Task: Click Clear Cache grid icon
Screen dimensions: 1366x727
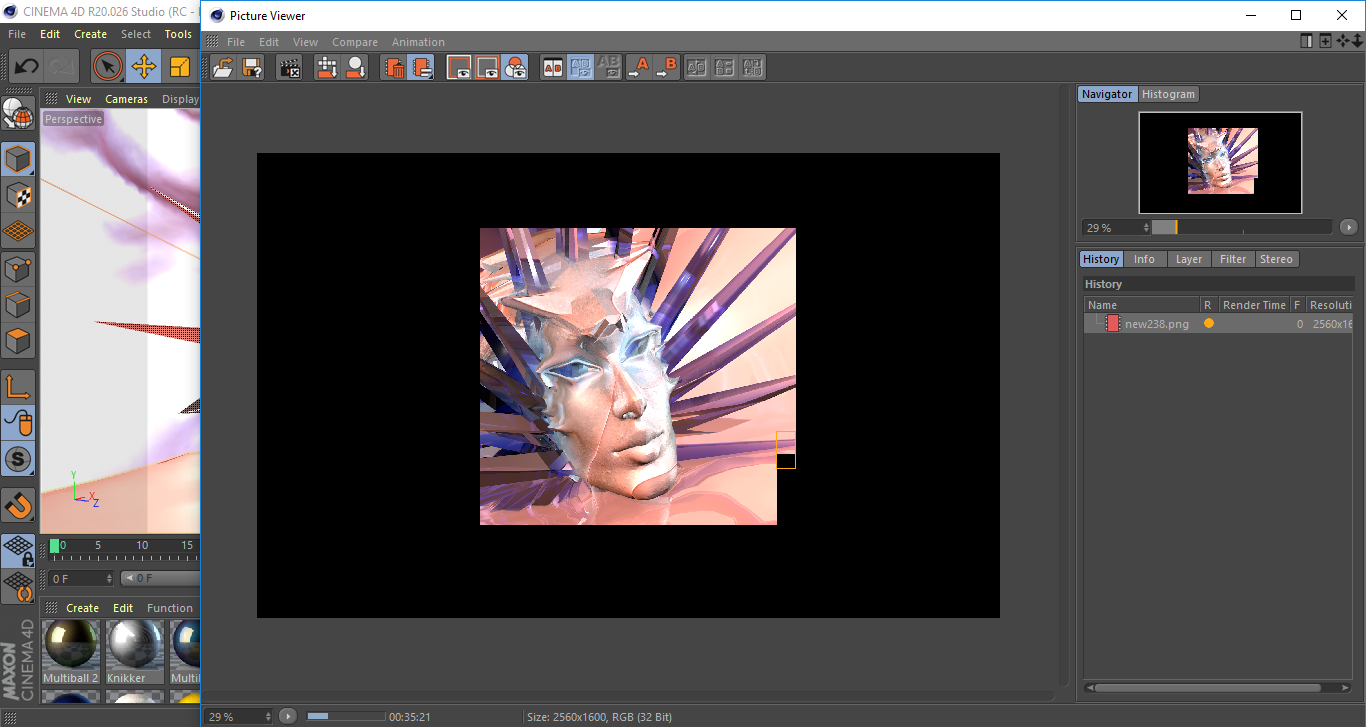Action: click(327, 67)
